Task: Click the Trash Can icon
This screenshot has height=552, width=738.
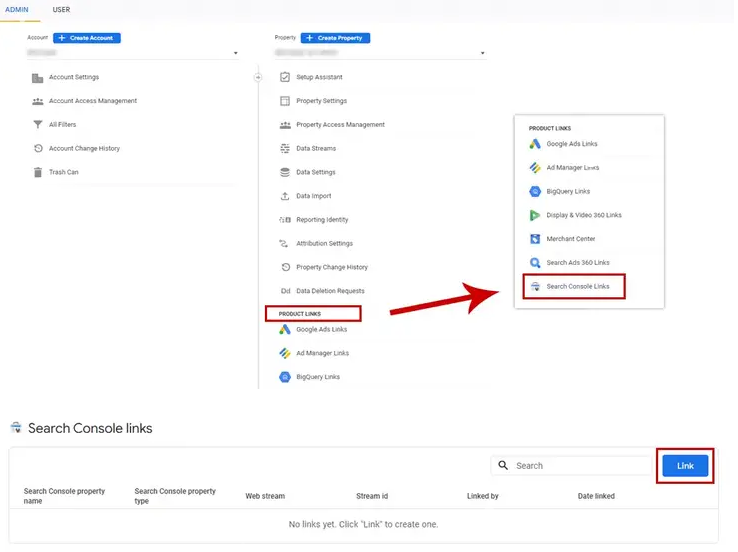Action: click(x=38, y=172)
